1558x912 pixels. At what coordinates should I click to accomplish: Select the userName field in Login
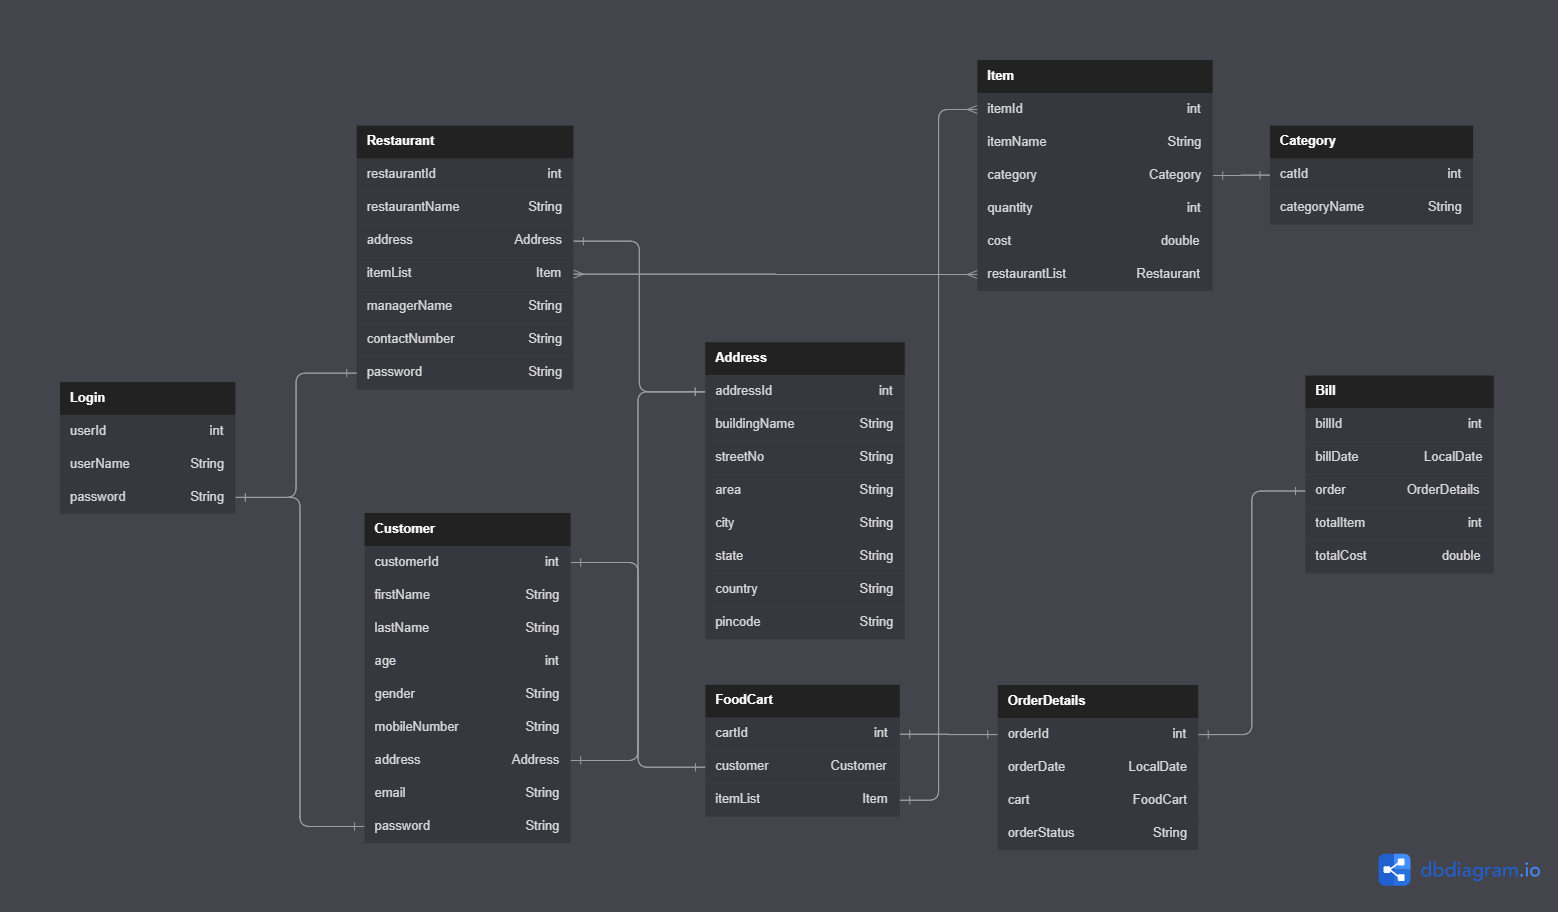click(147, 464)
